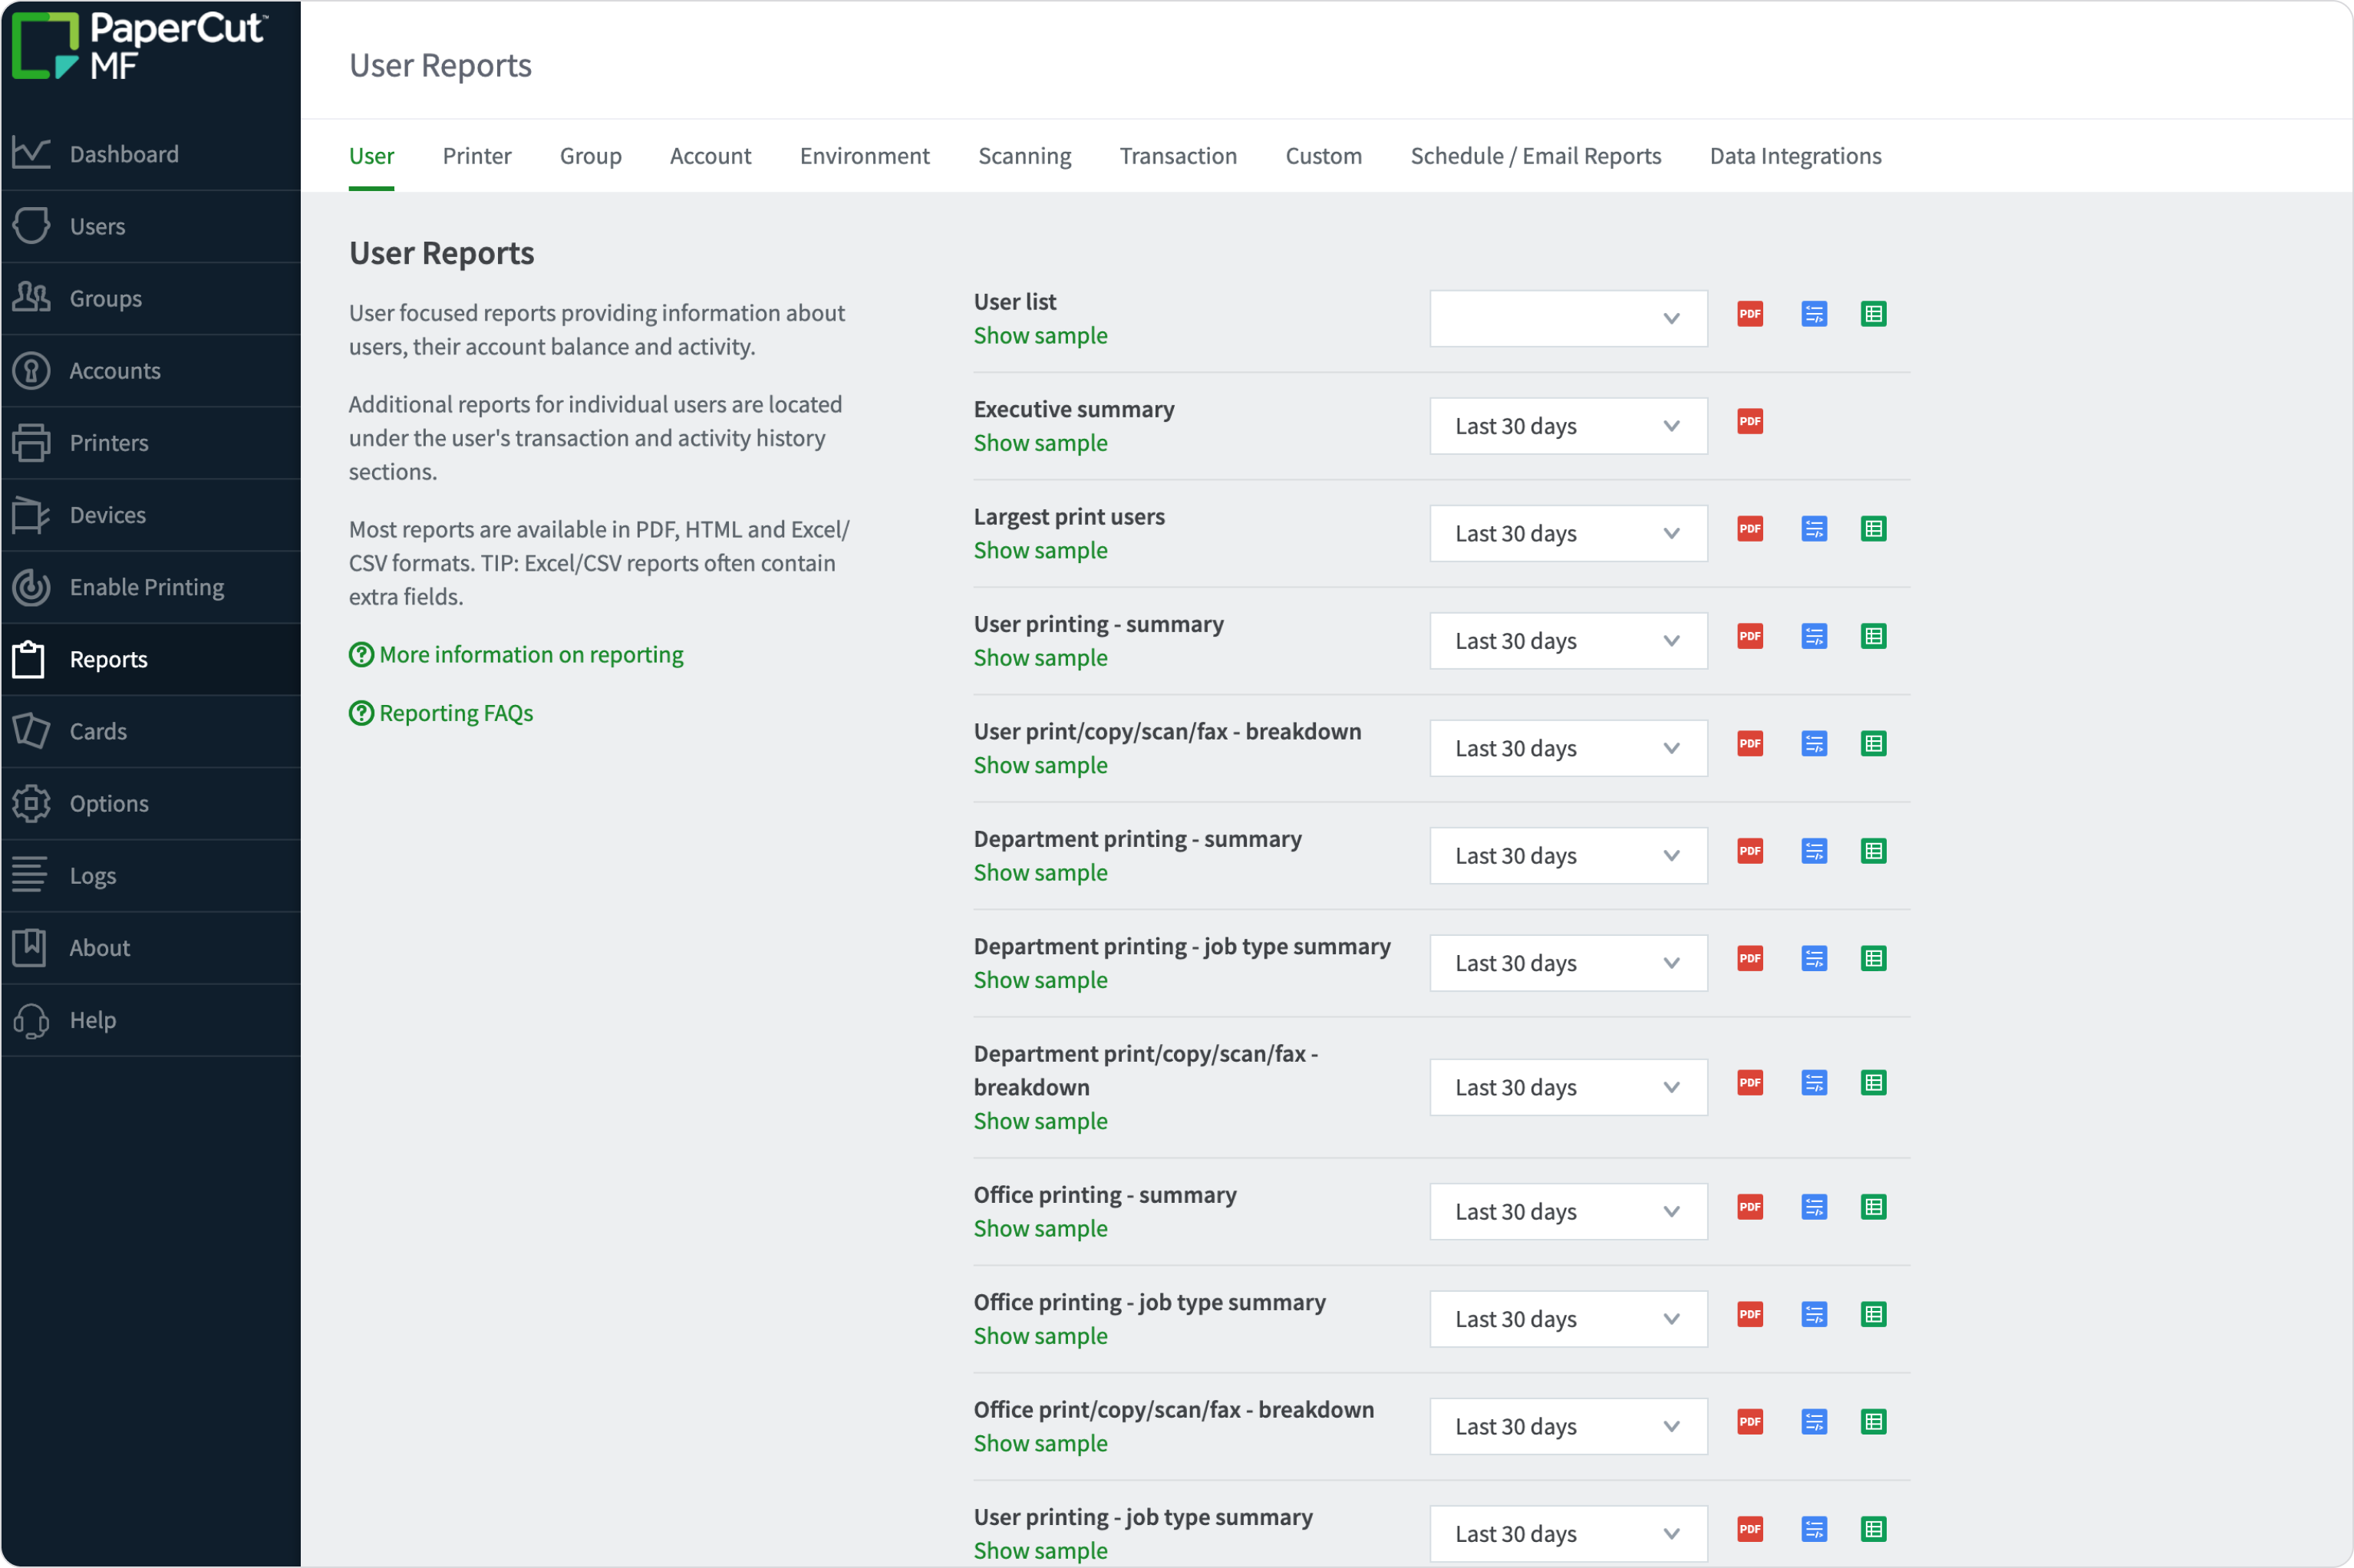Image resolution: width=2354 pixels, height=1568 pixels.
Task: Open Largest print users HTML report
Action: (1814, 528)
